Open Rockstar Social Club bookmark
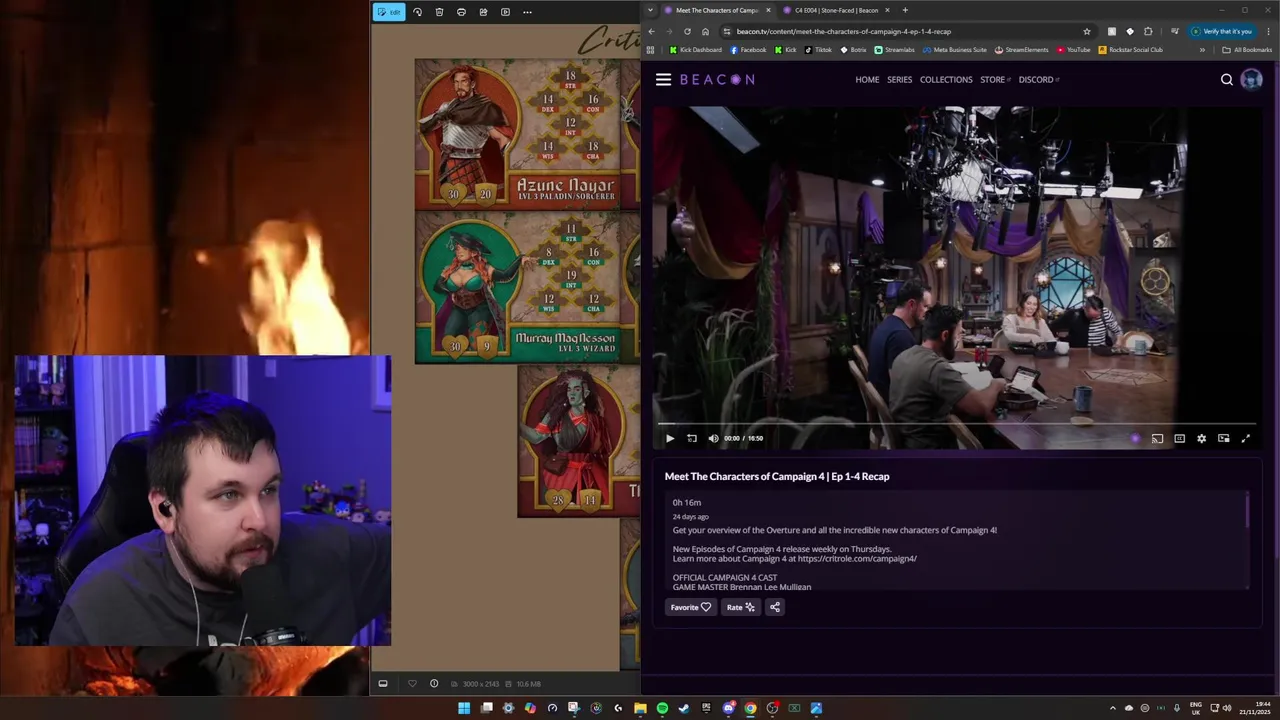The width and height of the screenshot is (1280, 720). click(1130, 50)
